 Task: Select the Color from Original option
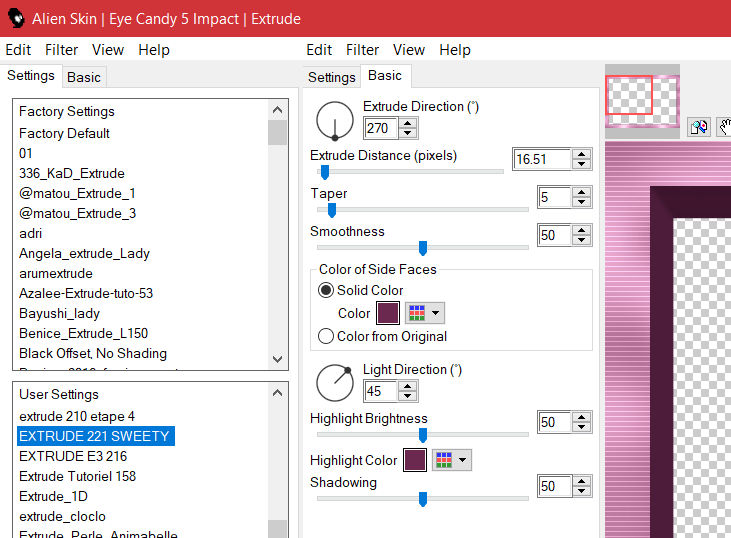click(382, 336)
